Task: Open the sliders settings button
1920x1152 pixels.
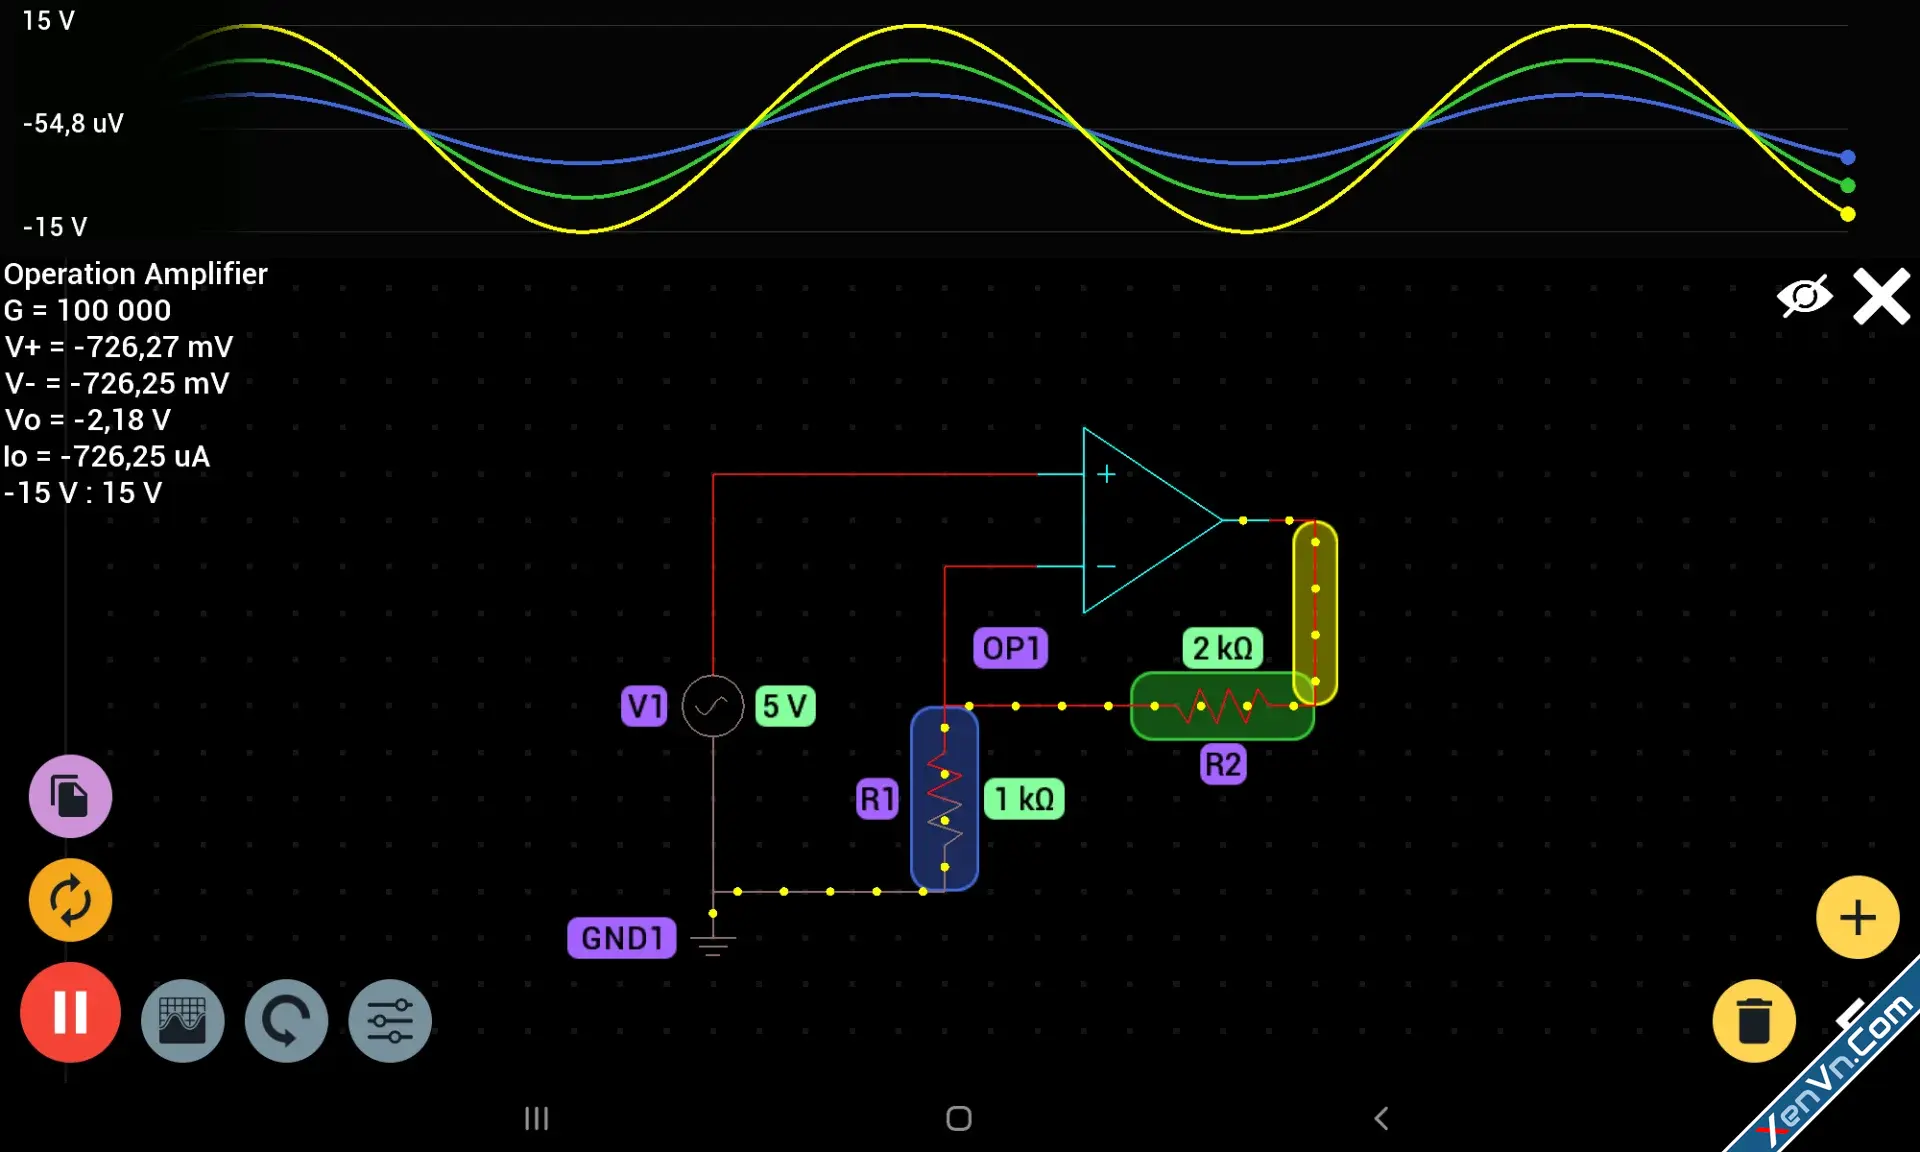Action: 390,1020
